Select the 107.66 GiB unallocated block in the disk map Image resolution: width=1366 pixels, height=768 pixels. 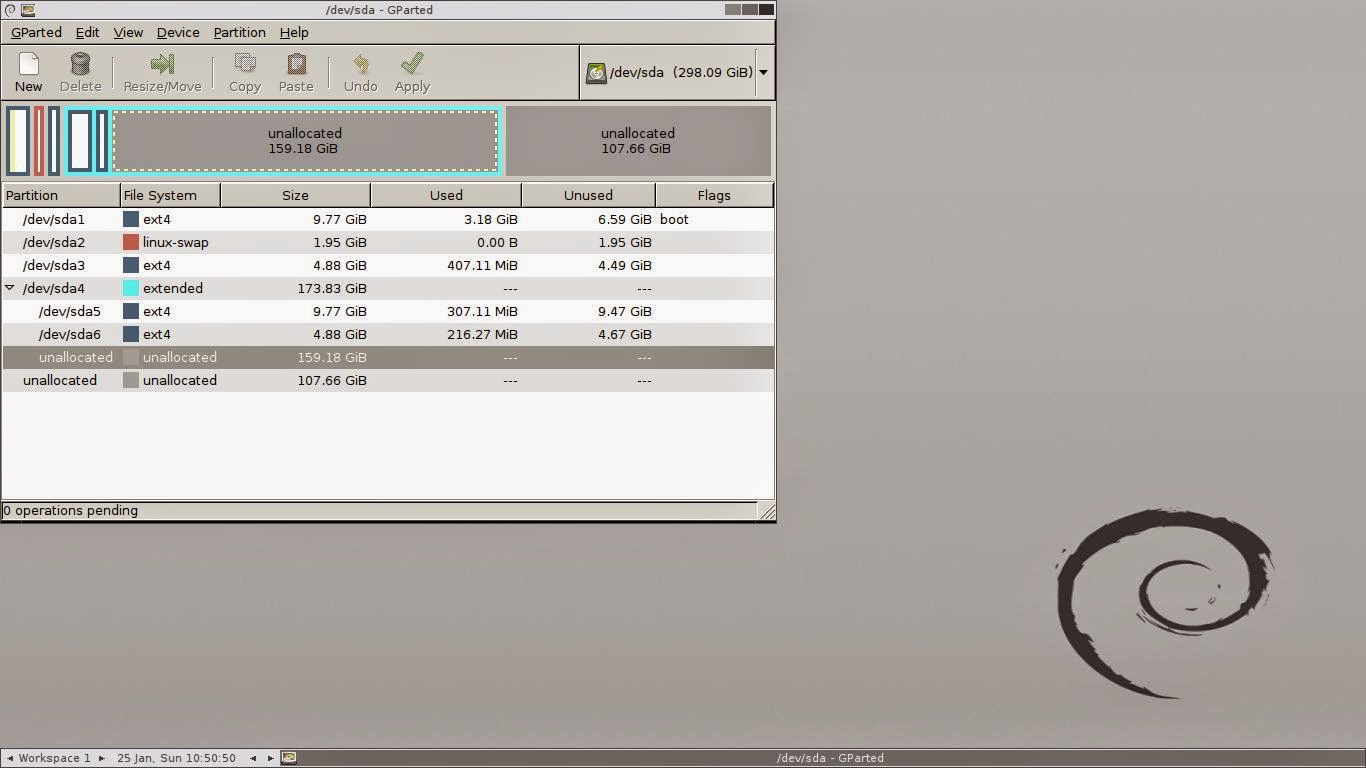[638, 141]
